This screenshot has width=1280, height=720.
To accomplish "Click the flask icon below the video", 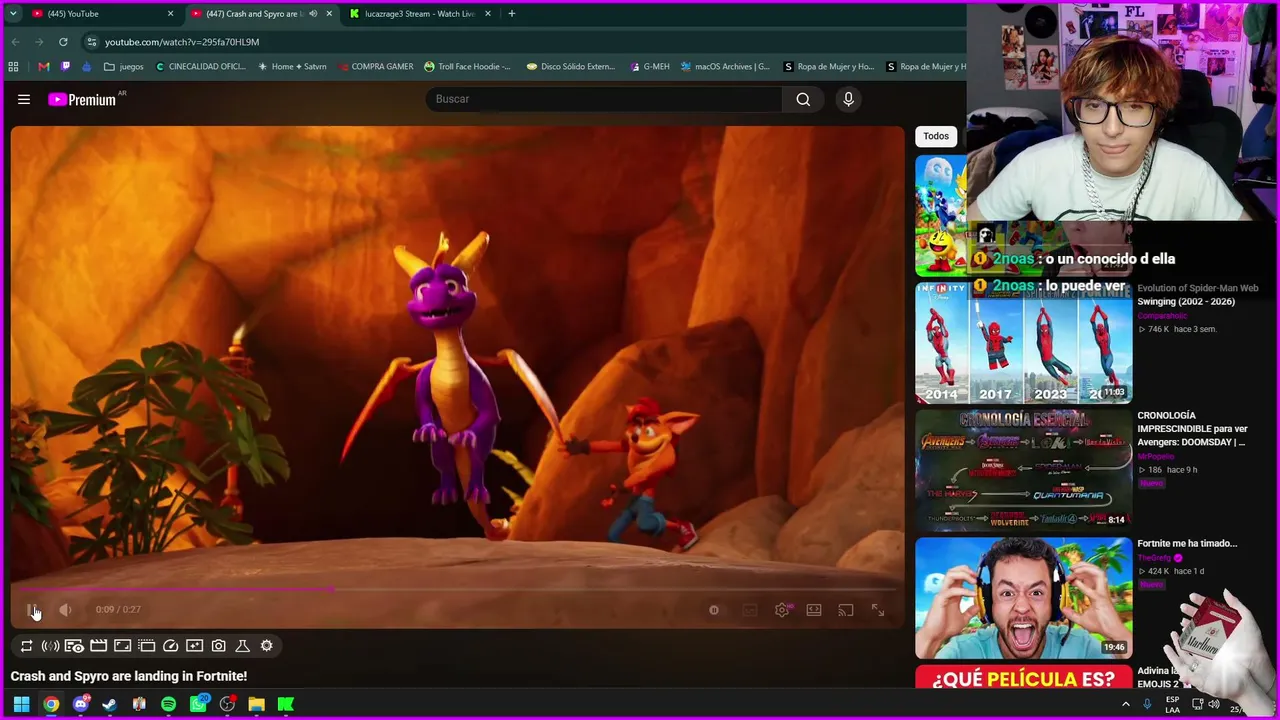I will click(x=242, y=646).
